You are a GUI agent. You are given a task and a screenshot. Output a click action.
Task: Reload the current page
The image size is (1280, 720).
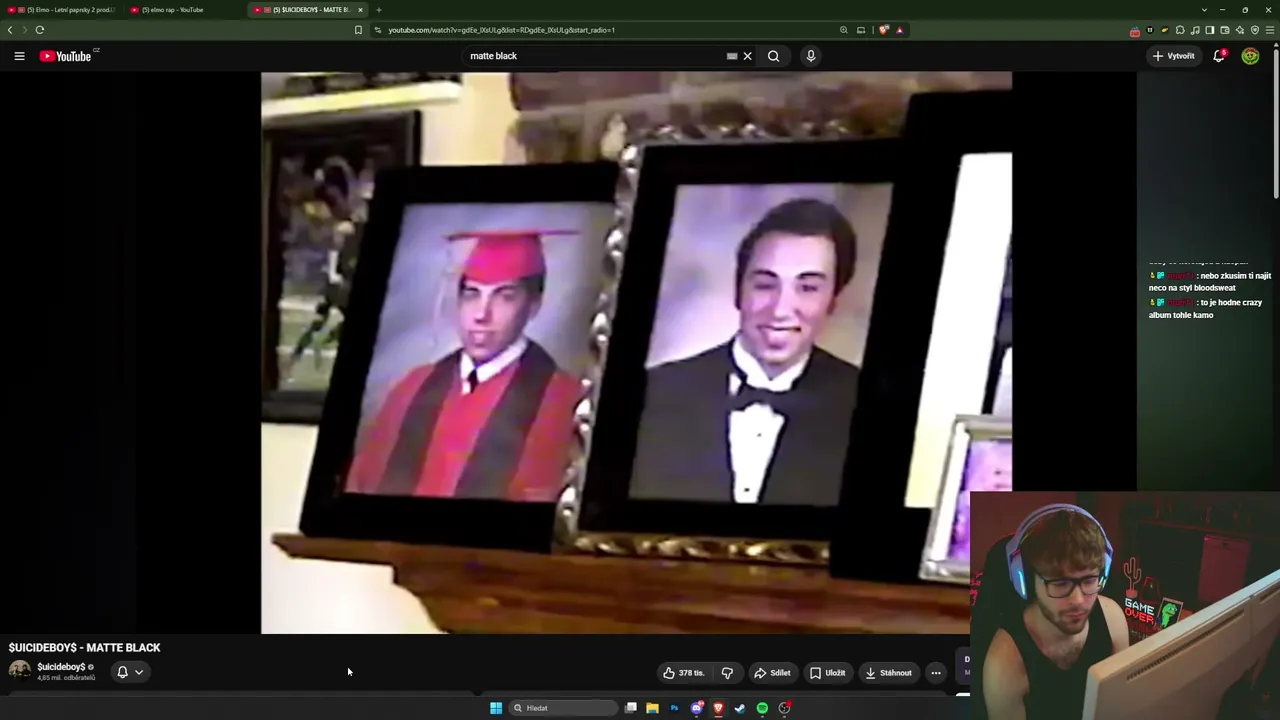pos(40,30)
